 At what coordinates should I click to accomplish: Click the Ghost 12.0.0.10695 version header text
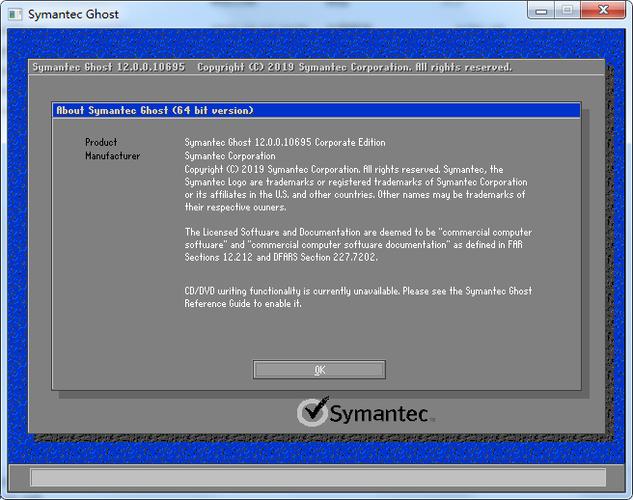tap(110, 67)
